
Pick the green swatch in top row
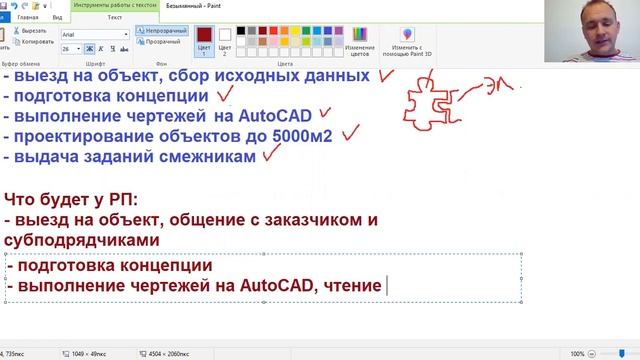pyautogui.click(x=306, y=31)
